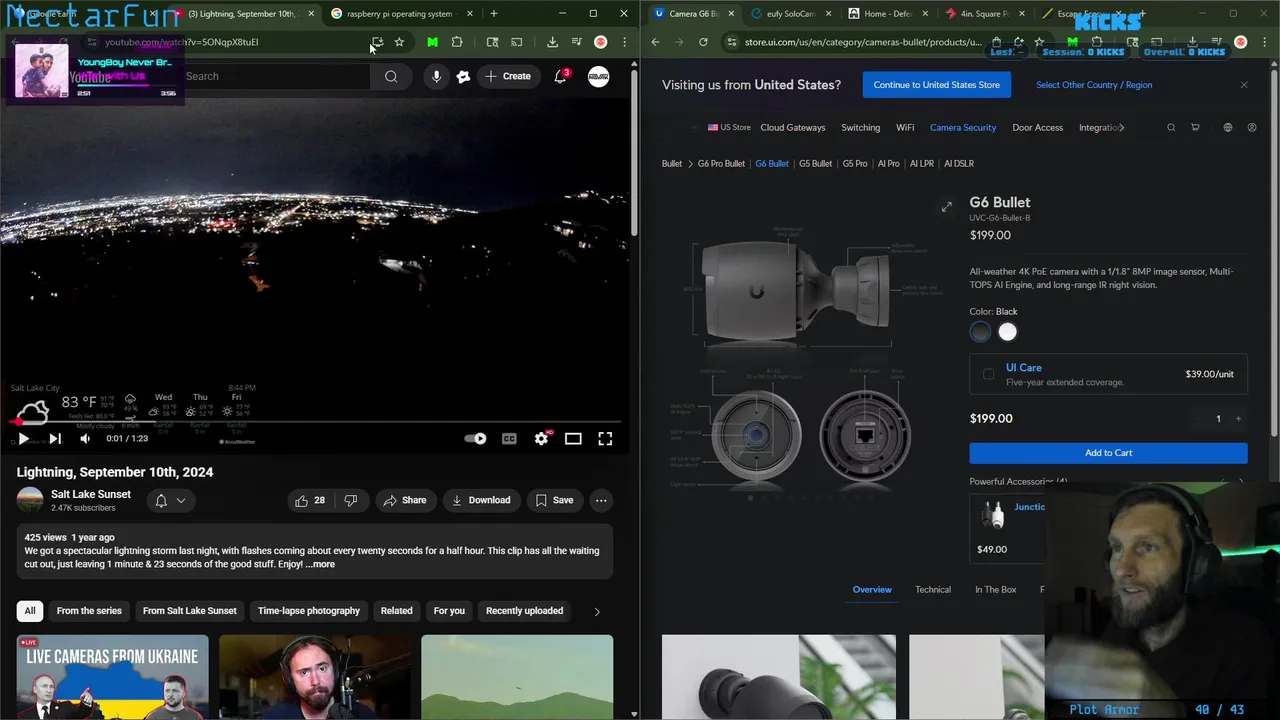Open the store shopping cart

point(1195,128)
